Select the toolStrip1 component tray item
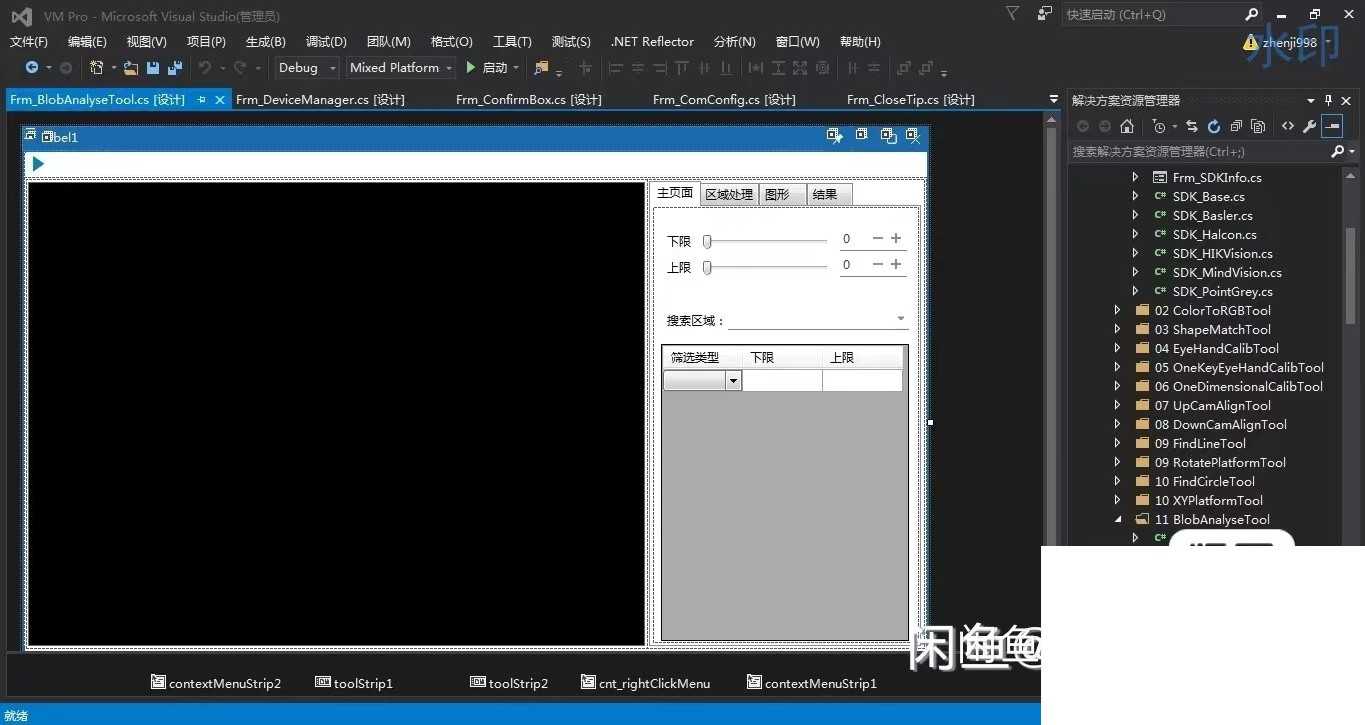Viewport: 1365px width, 725px height. pyautogui.click(x=354, y=683)
